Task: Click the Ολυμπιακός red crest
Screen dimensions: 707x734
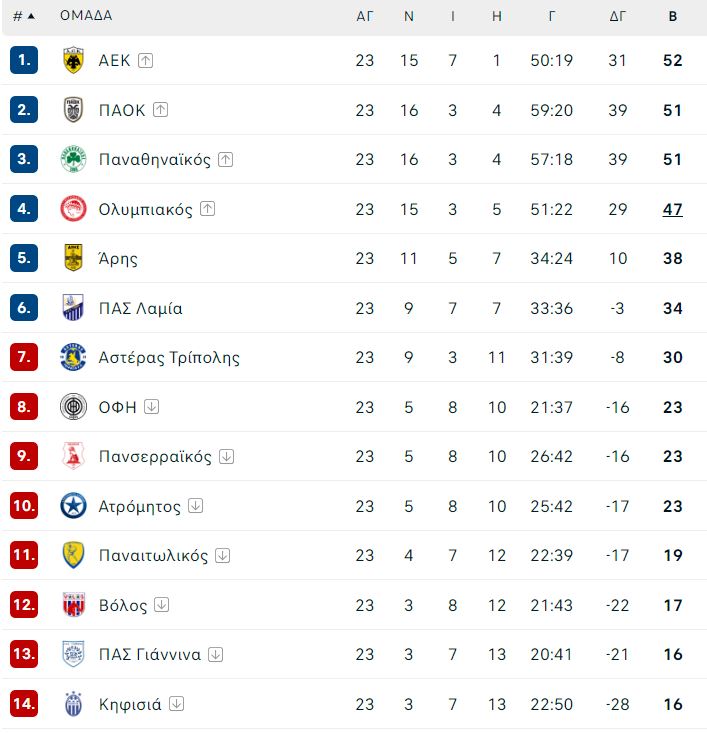Action: tap(74, 209)
